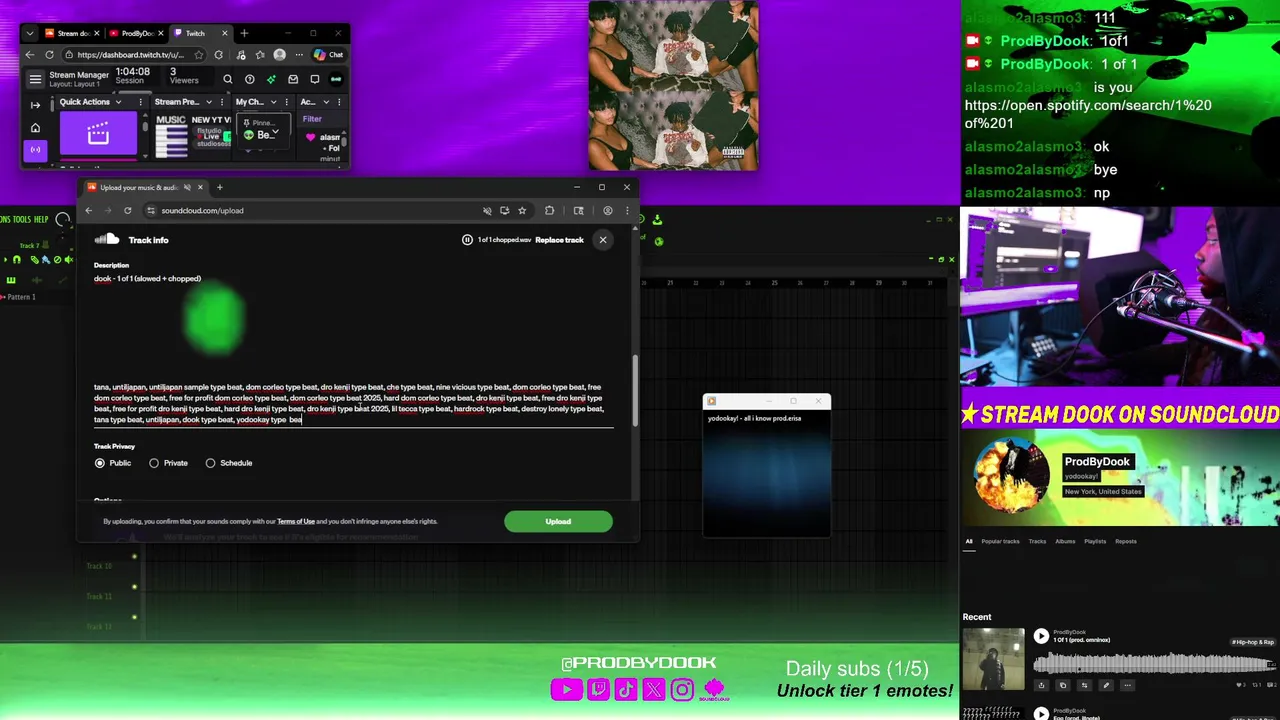Click the 1 Of 1 track cover thumbnail
Viewport: 1280px width, 720px height.
pos(994,659)
